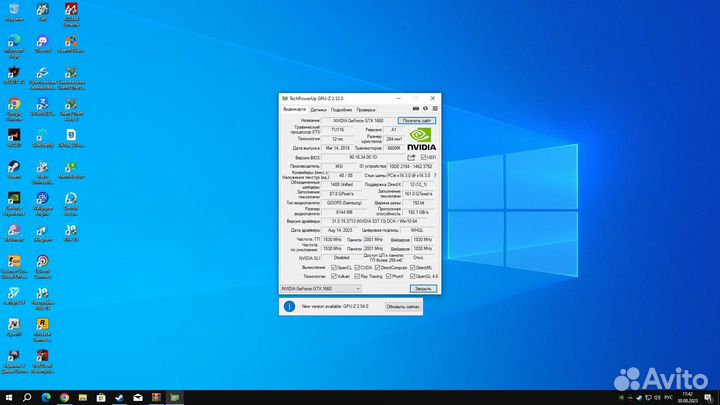Image resolution: width=720 pixels, height=405 pixels.
Task: Open the notification center icon
Action: 709,398
